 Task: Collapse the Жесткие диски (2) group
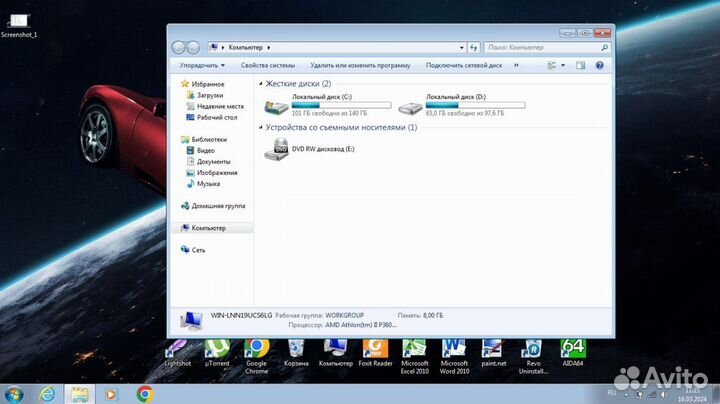click(x=261, y=84)
